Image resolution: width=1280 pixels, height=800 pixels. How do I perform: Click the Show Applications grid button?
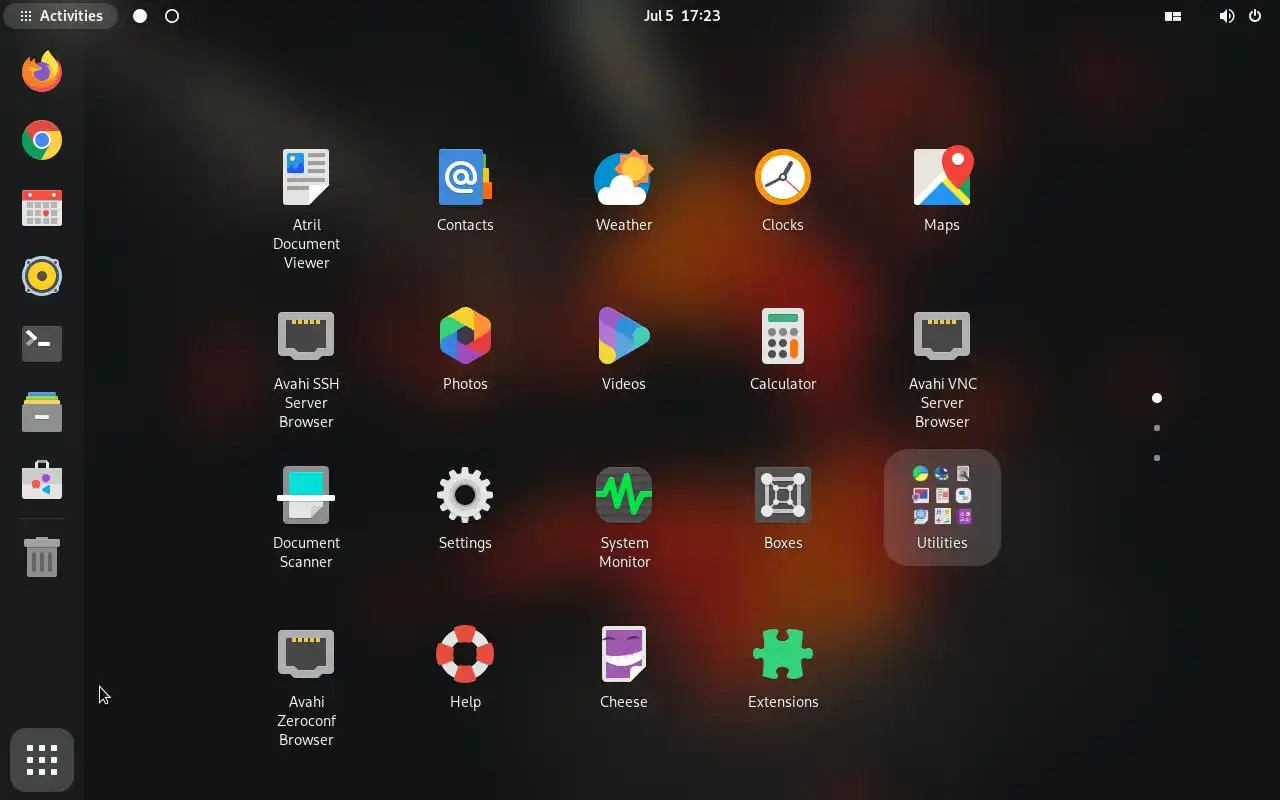click(x=42, y=760)
